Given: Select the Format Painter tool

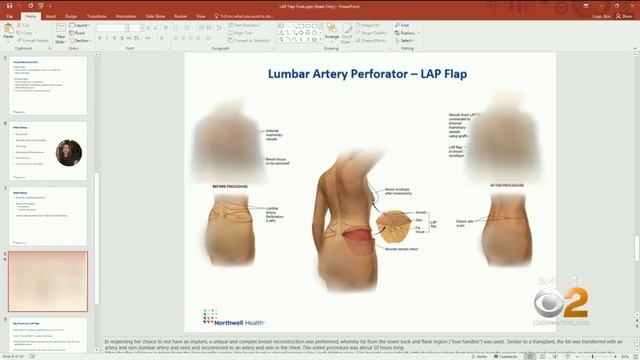Looking at the screenshot, I should click(x=33, y=40).
